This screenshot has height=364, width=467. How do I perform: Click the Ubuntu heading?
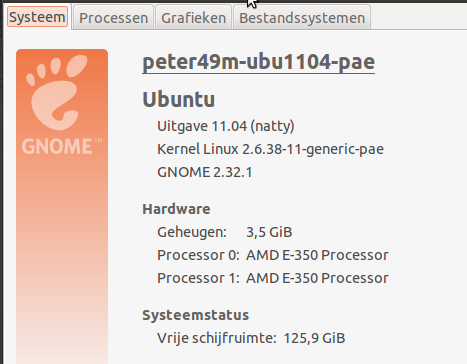click(x=179, y=99)
